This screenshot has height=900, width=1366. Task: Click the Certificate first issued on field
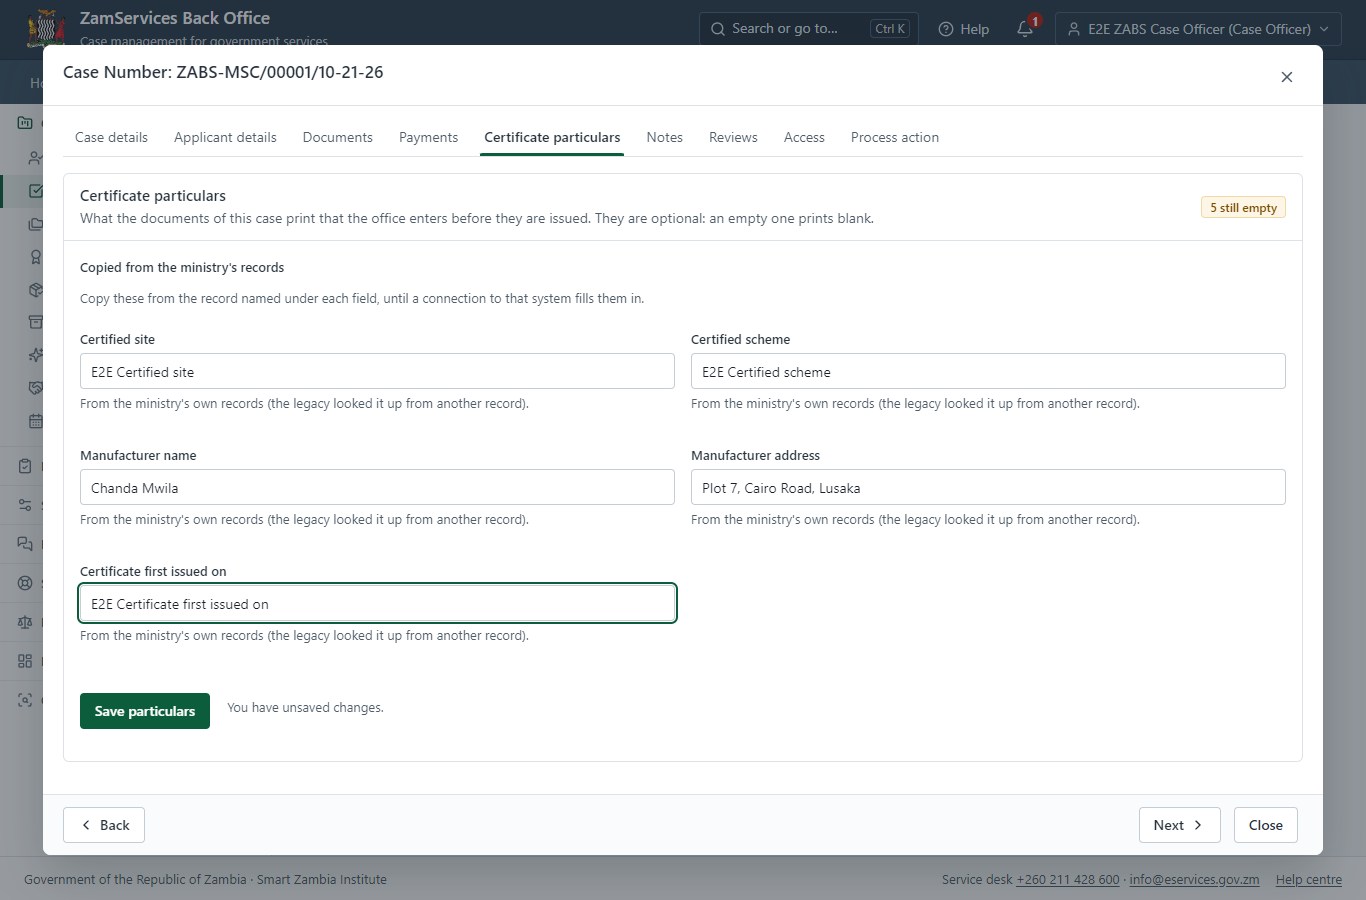pyautogui.click(x=377, y=603)
